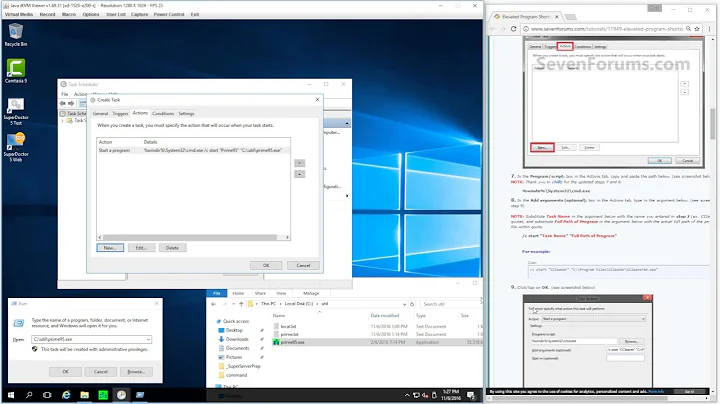Open Downloads in the Quick access pane
Screen dimensions: 720x404
point(237,339)
